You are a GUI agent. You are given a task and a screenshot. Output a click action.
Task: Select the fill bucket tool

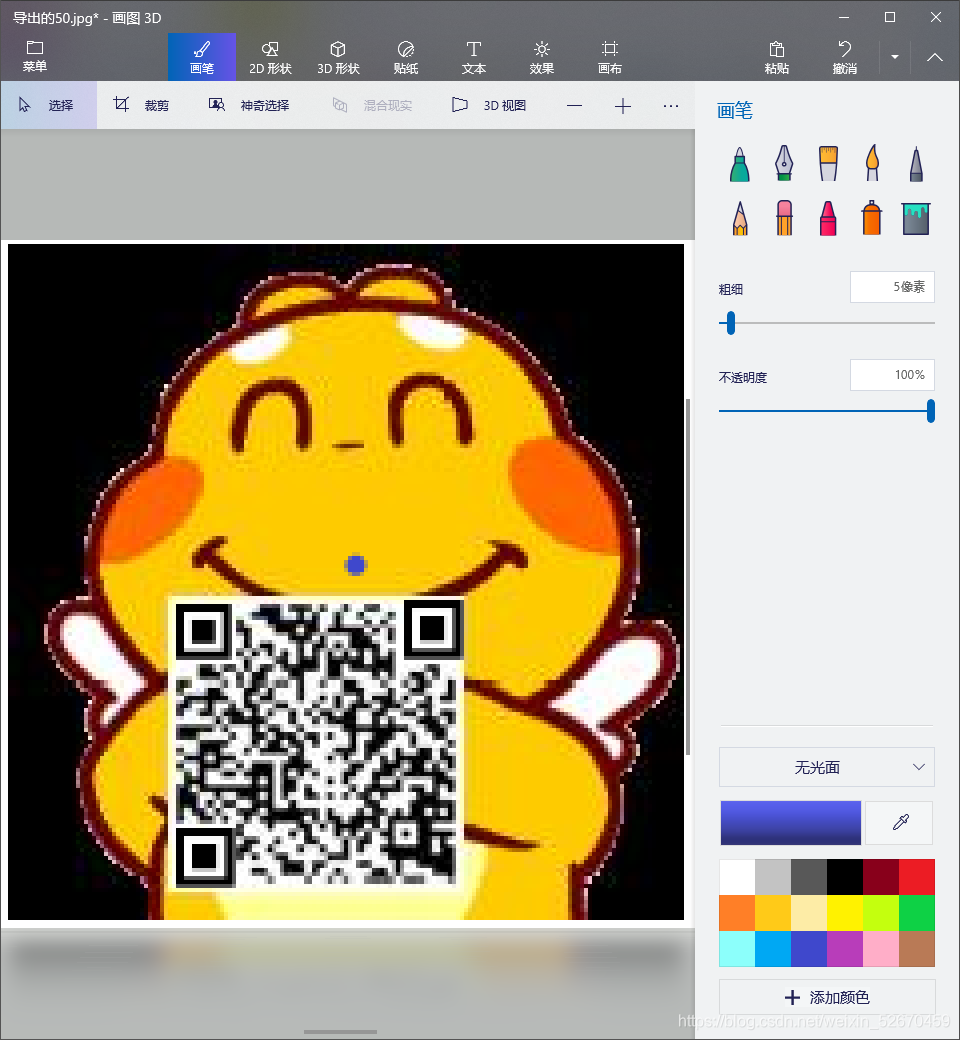916,218
